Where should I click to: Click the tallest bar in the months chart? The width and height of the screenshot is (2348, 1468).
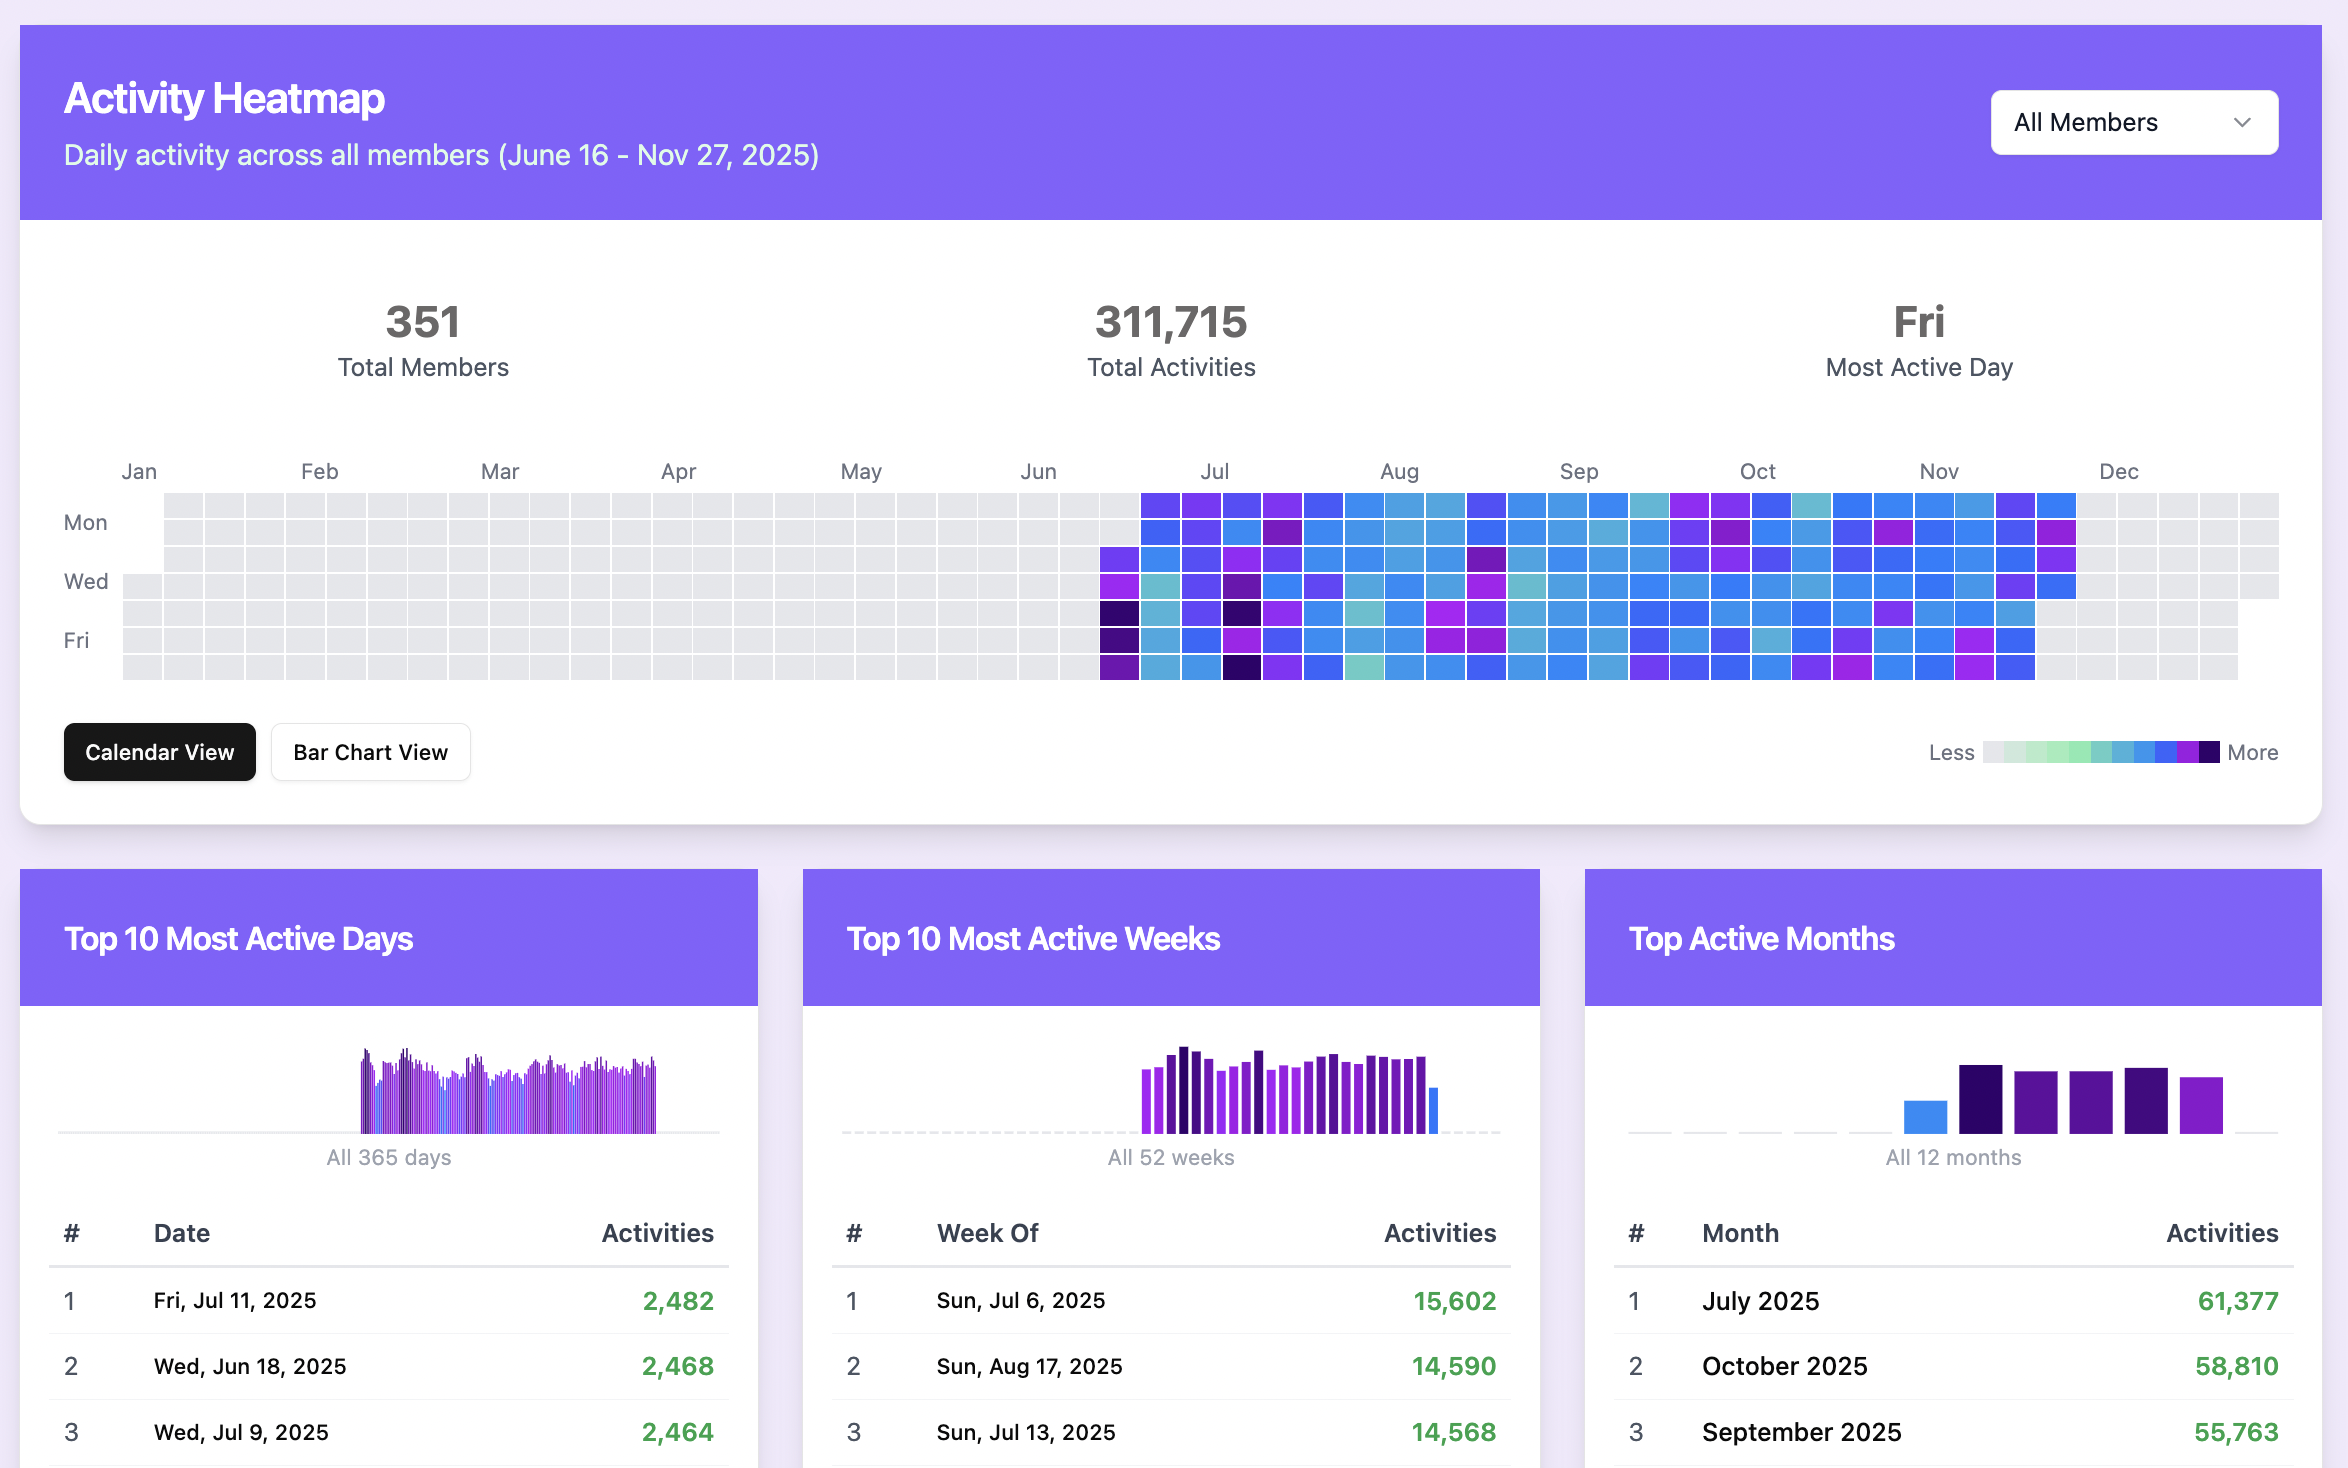tap(1980, 1099)
